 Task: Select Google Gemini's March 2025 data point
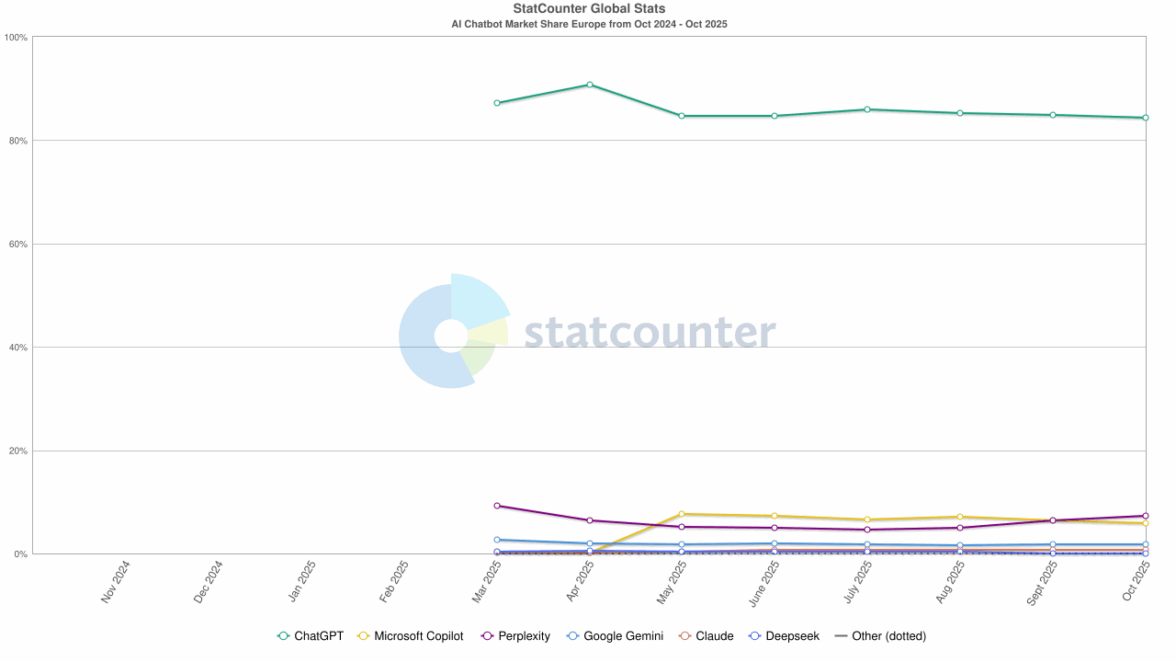(x=497, y=540)
